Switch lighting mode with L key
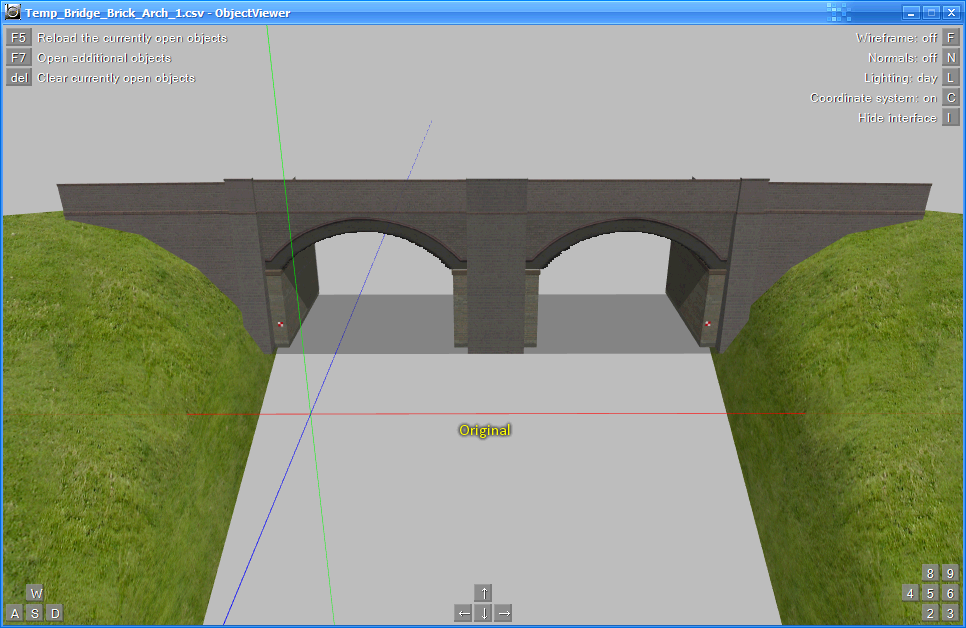The width and height of the screenshot is (966, 628). (x=951, y=78)
